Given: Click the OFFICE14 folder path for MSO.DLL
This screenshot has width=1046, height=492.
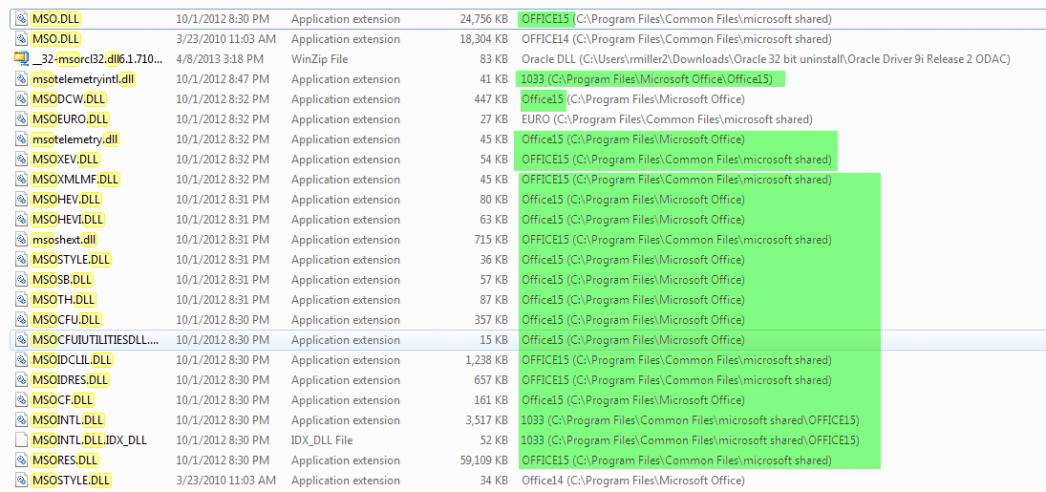Looking at the screenshot, I should 676,39.
